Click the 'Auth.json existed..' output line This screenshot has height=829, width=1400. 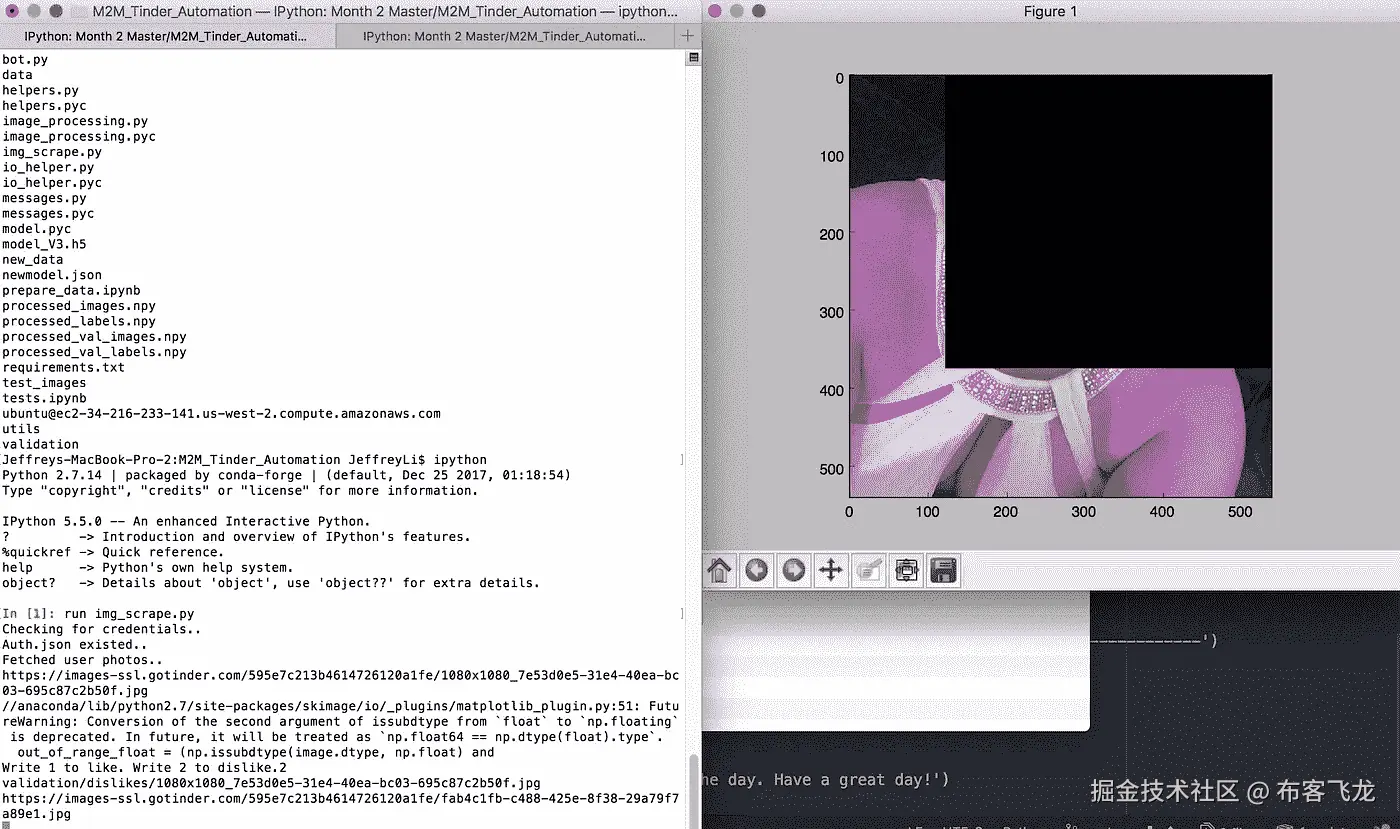click(x=75, y=644)
